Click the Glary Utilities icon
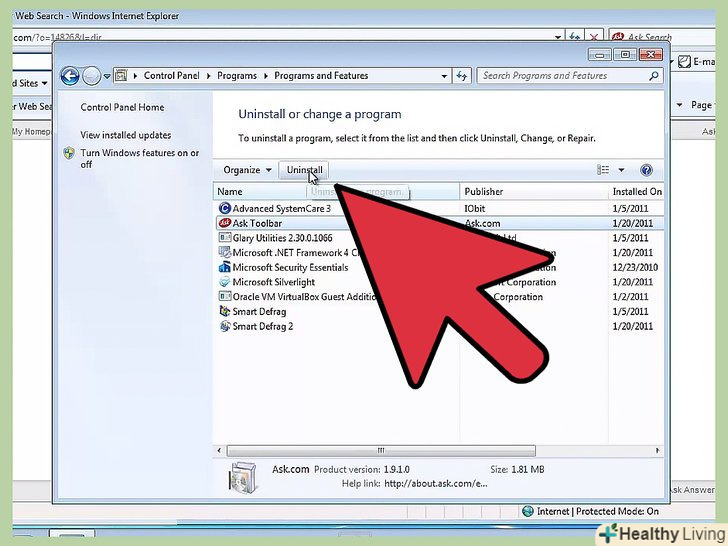The image size is (728, 546). tap(225, 238)
